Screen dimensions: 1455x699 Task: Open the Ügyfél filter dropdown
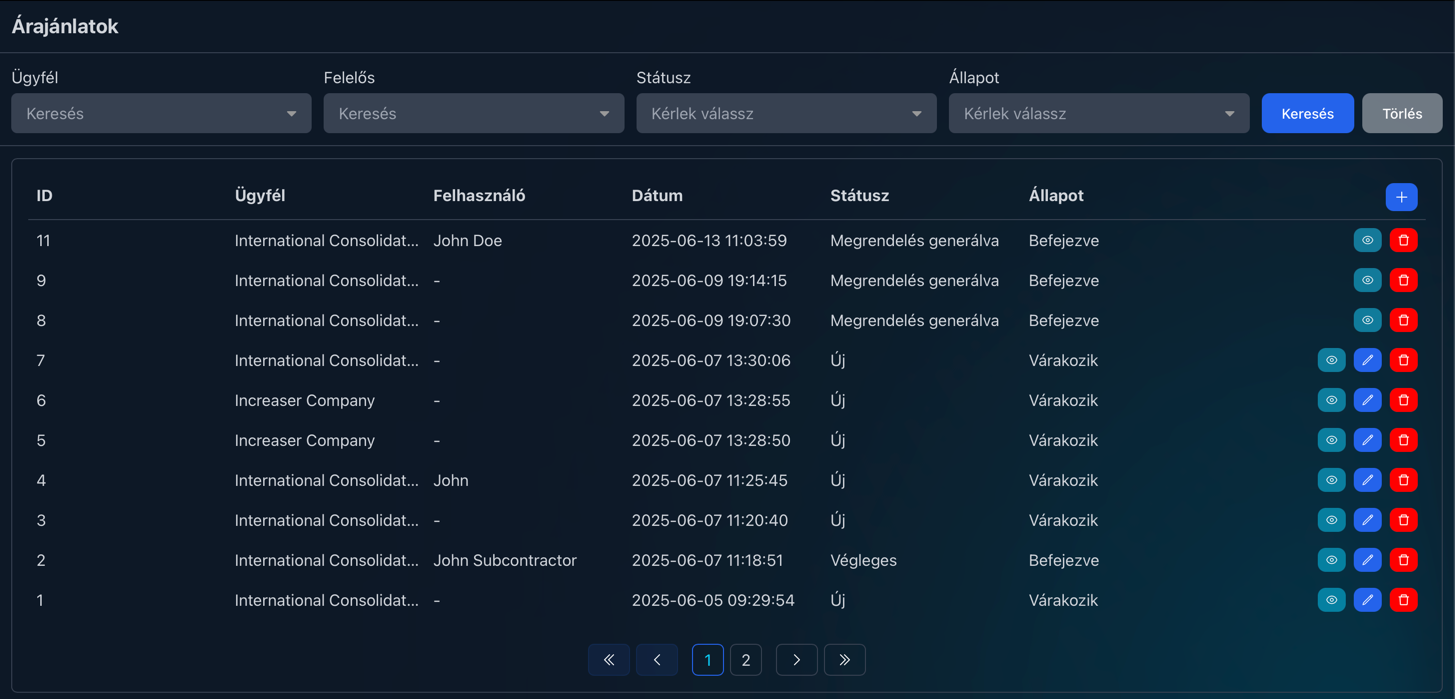[161, 114]
